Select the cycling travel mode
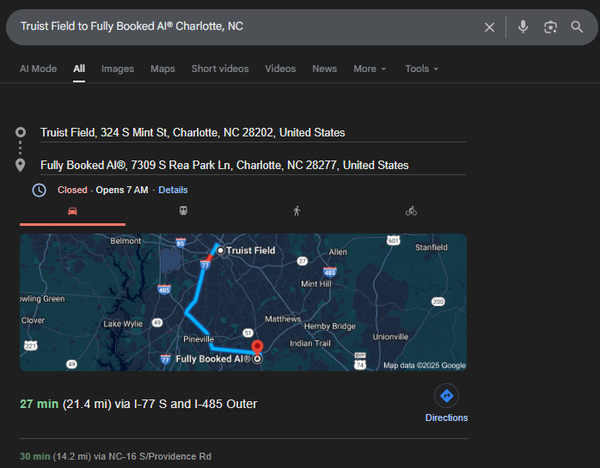This screenshot has height=468, width=600. (411, 211)
